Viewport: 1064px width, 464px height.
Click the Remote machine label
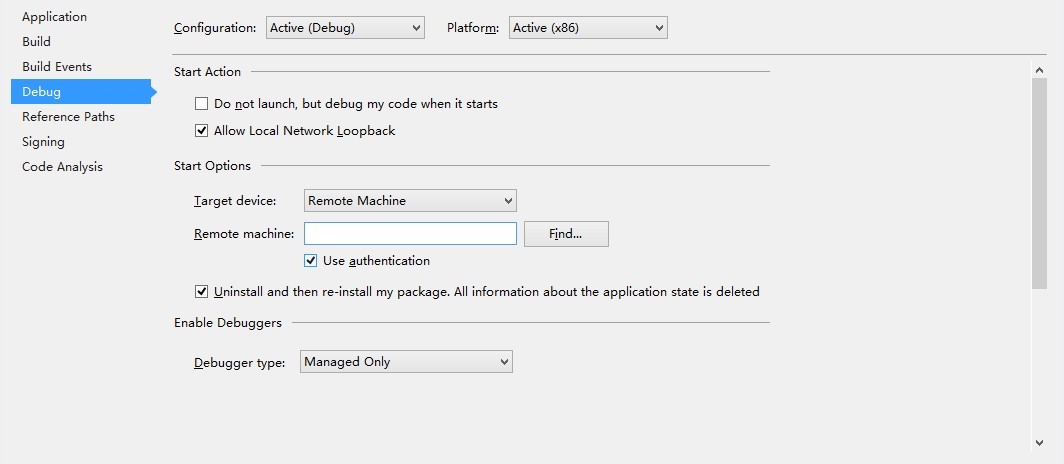[244, 234]
